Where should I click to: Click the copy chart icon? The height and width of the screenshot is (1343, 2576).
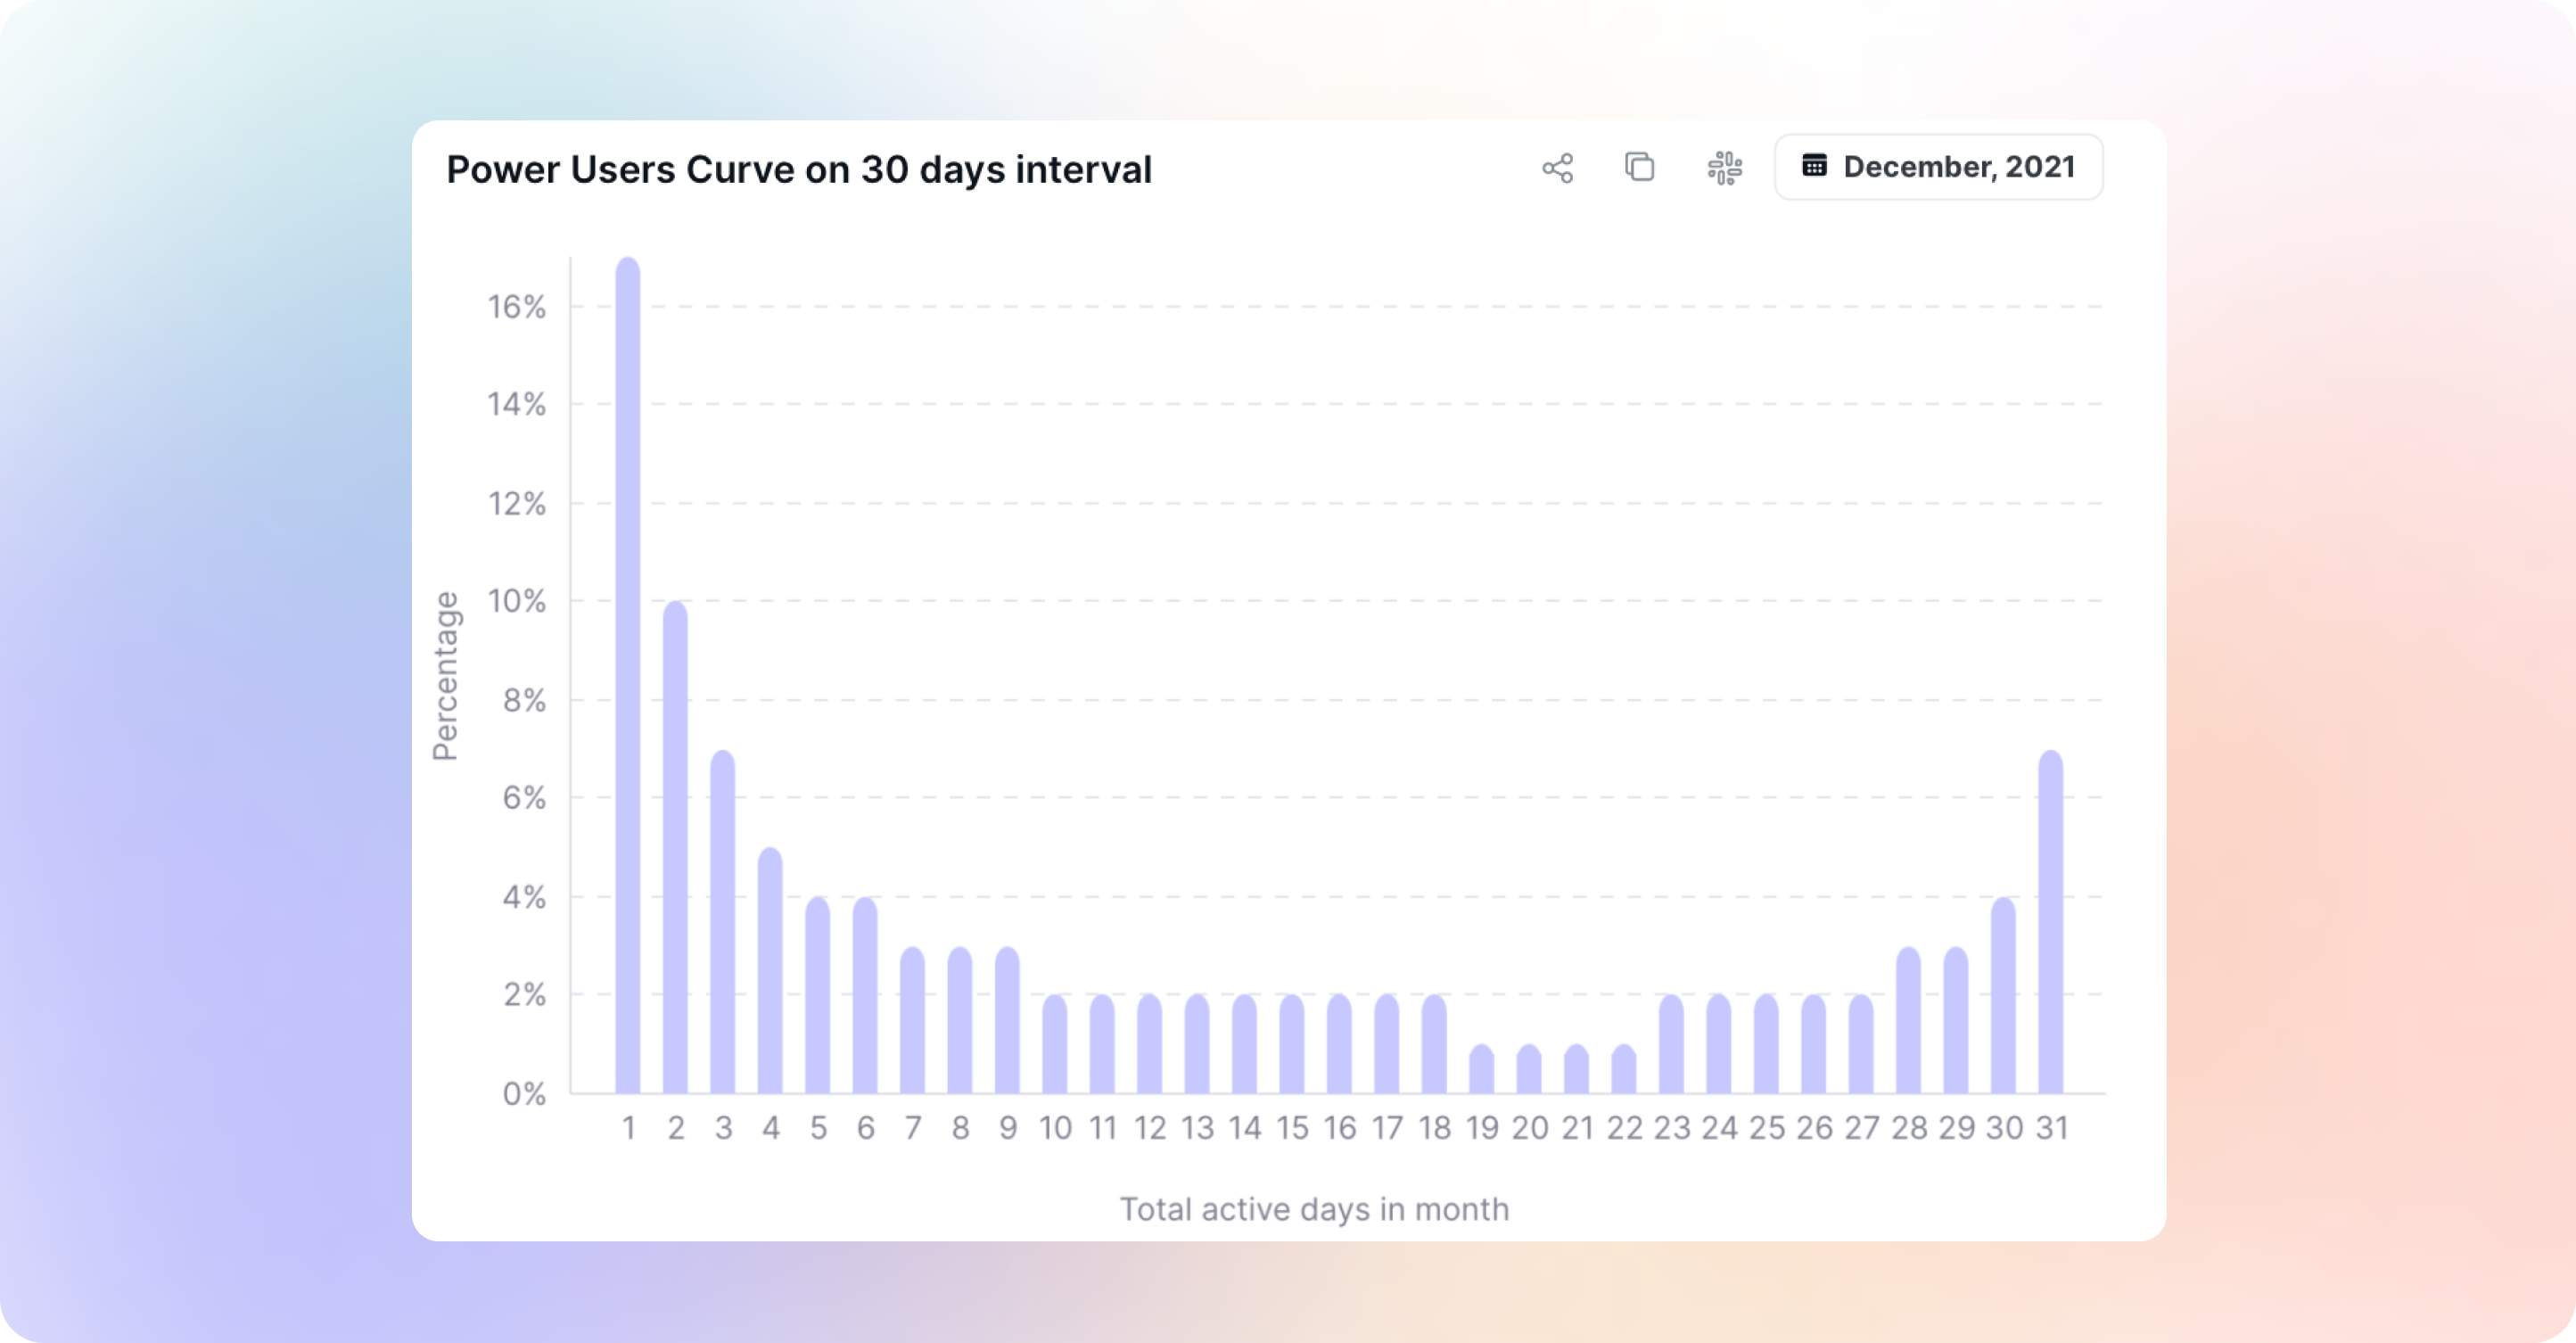(1640, 167)
